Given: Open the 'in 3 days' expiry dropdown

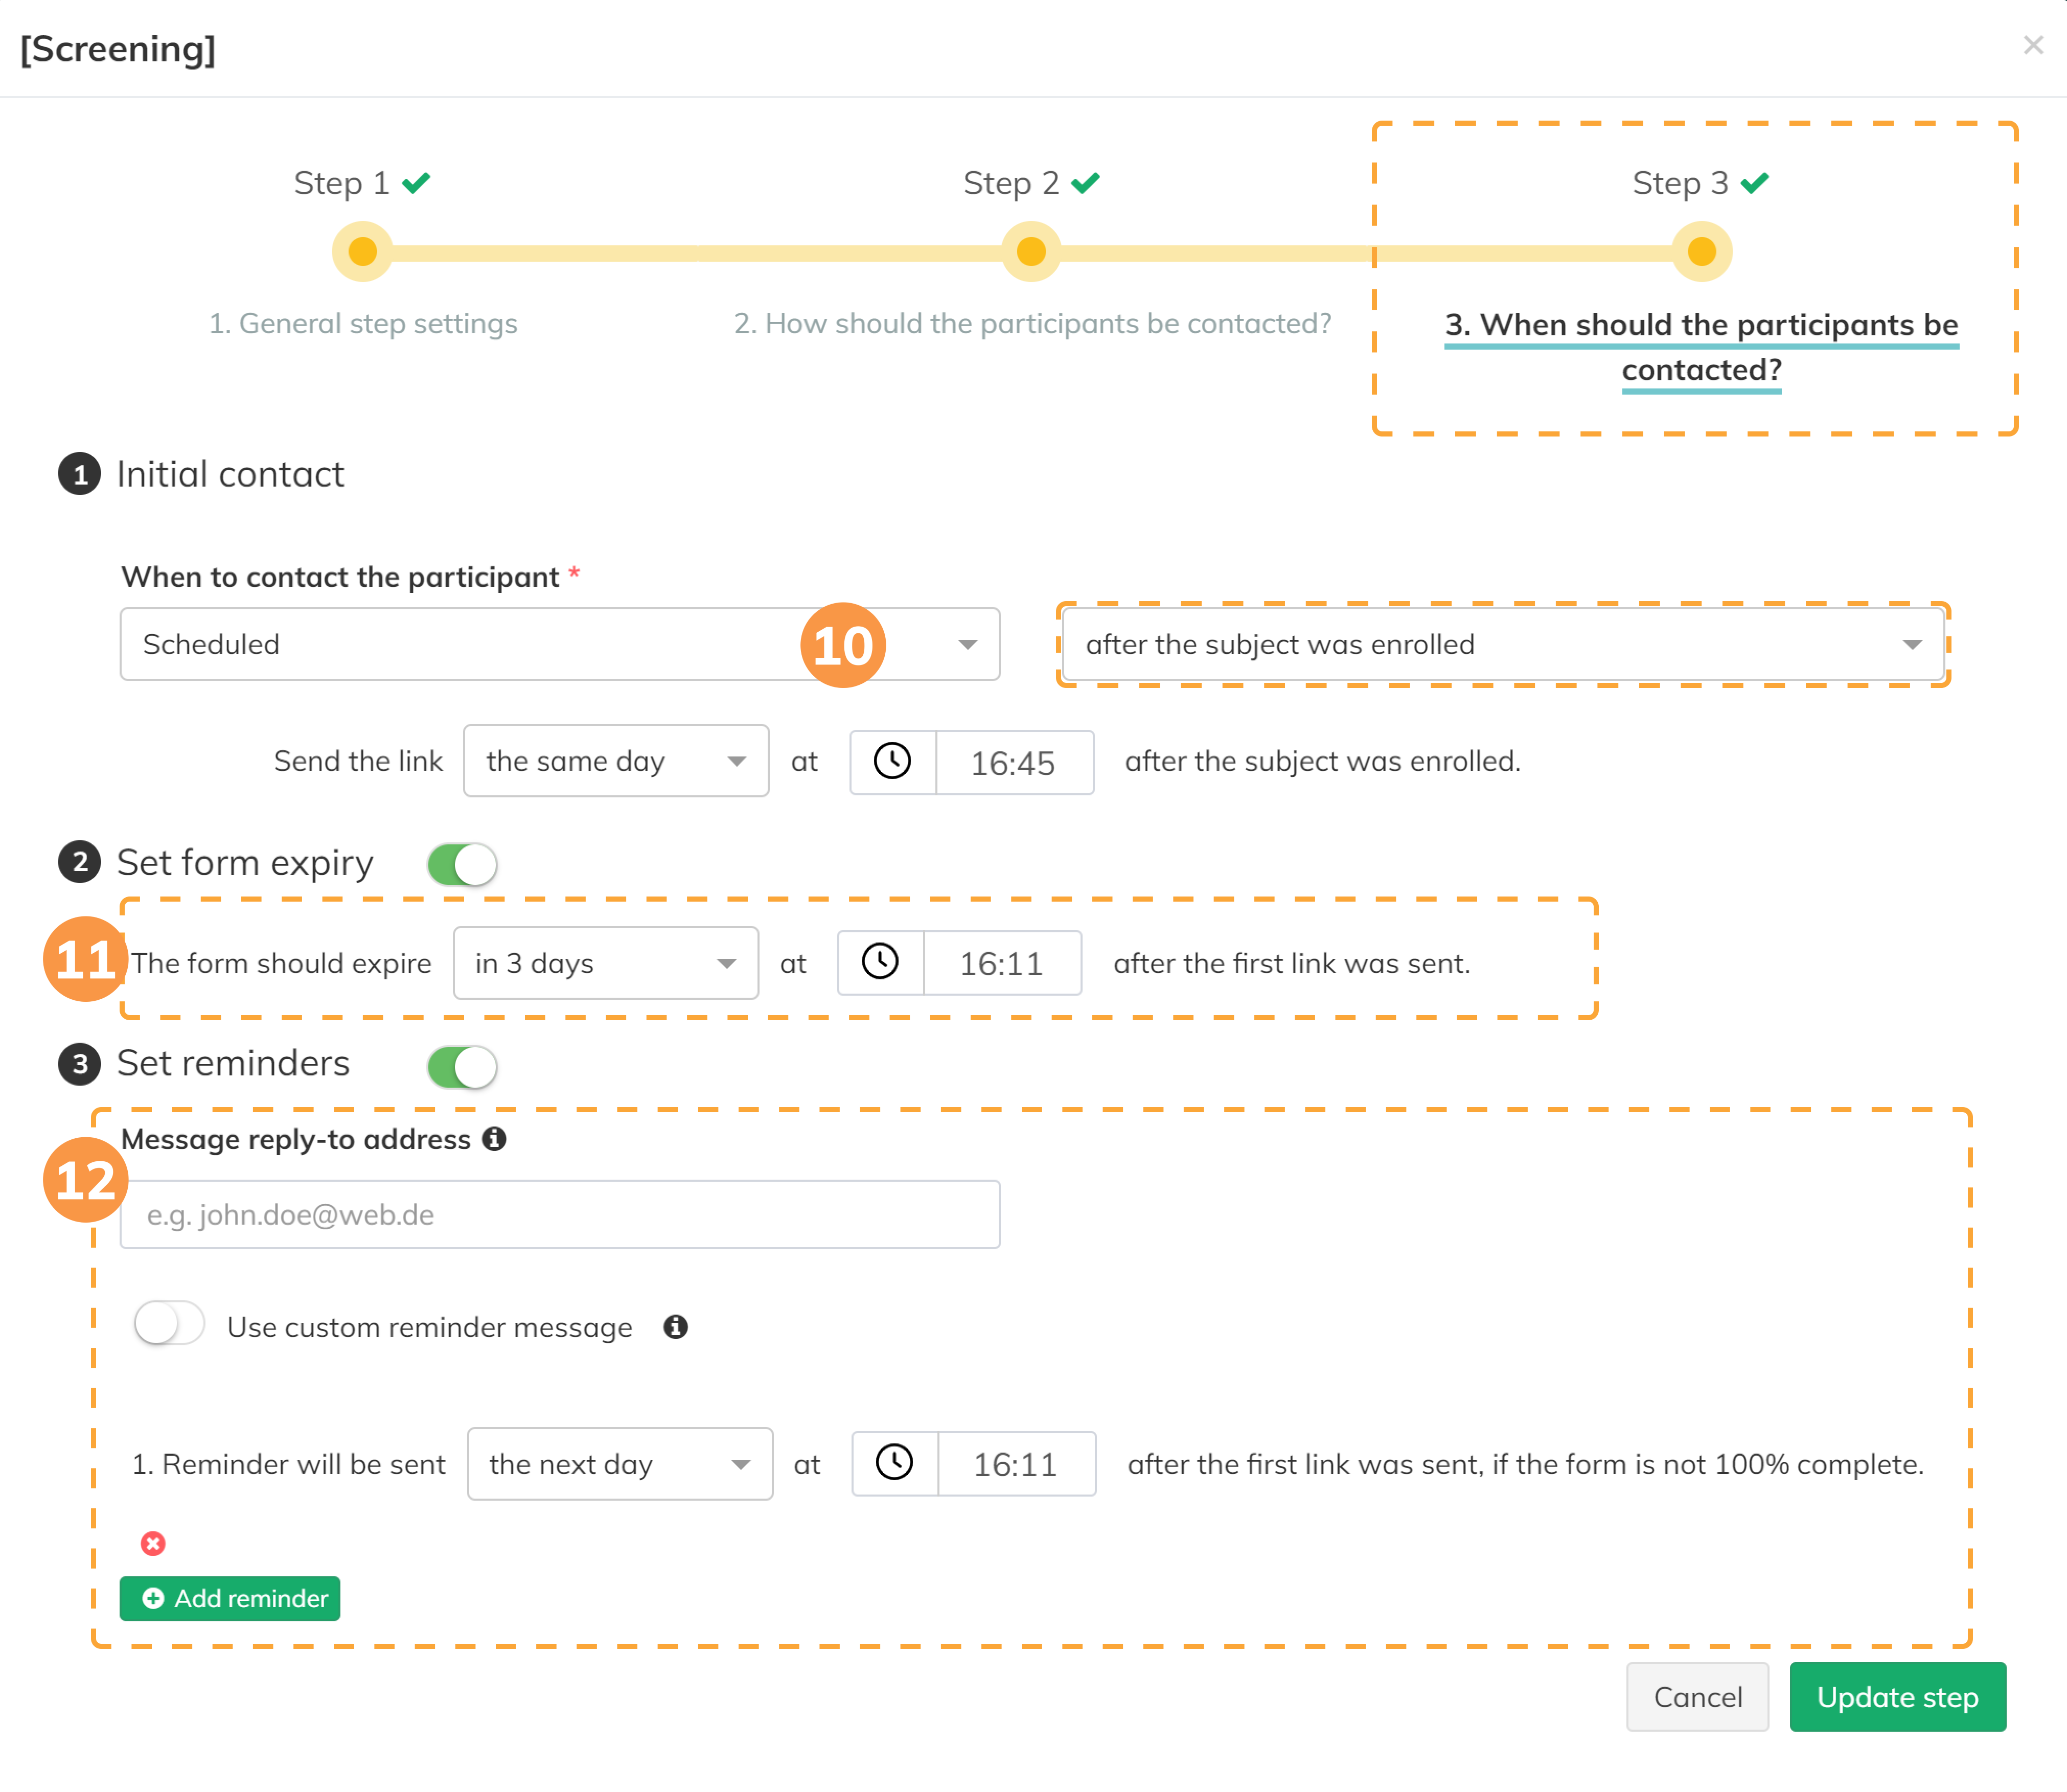Looking at the screenshot, I should 605,963.
